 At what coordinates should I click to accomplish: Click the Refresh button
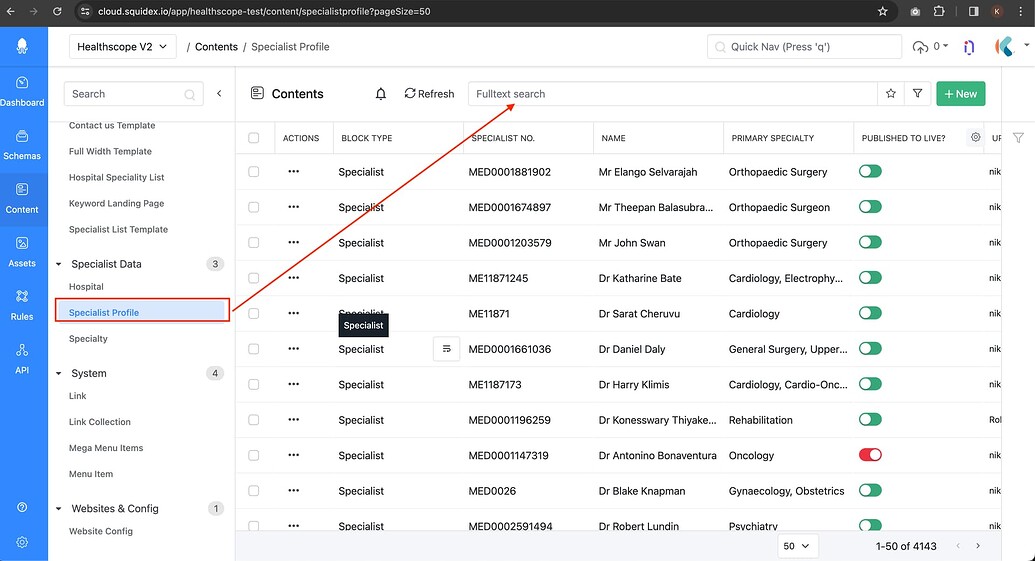(x=429, y=94)
